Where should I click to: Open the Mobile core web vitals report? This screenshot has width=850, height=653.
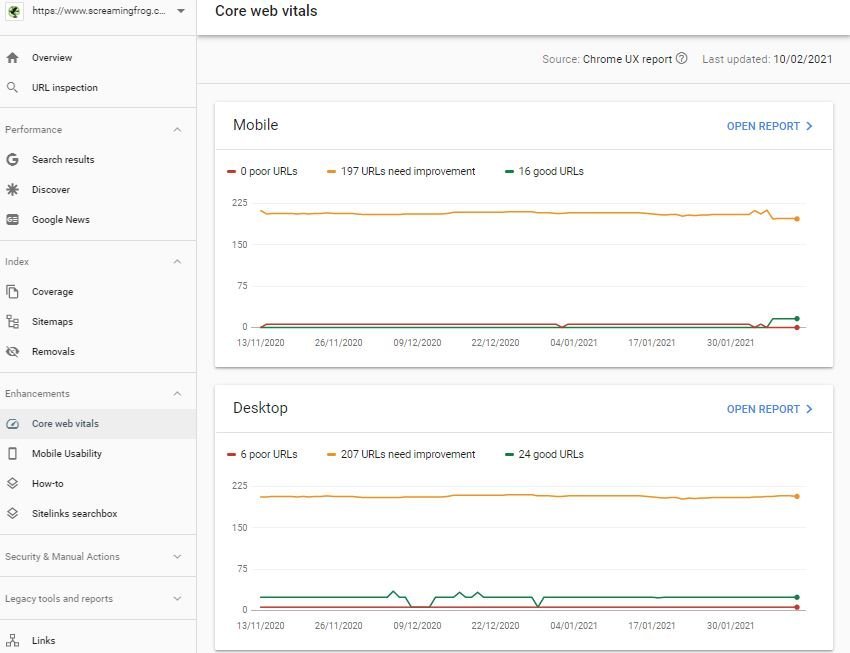click(769, 127)
